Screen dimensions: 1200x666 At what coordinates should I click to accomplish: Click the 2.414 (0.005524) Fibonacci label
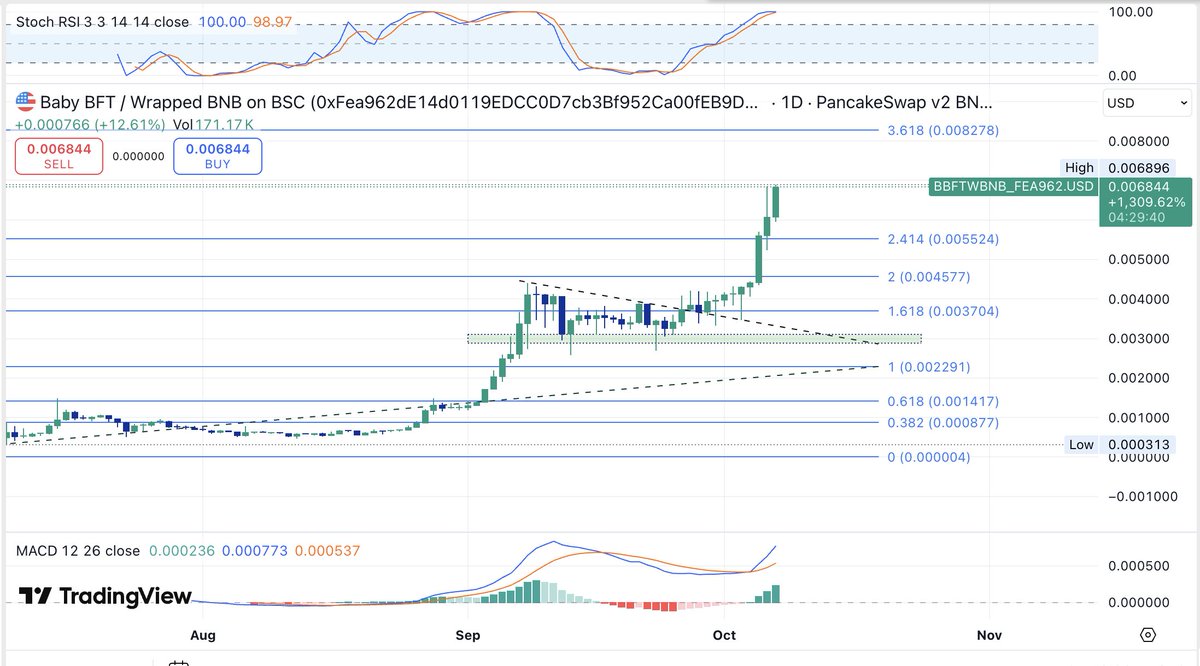pos(943,239)
